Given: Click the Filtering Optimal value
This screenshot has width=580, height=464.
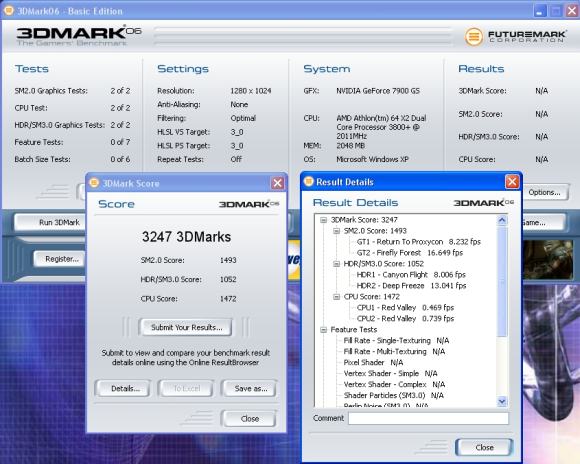Looking at the screenshot, I should tap(243, 118).
